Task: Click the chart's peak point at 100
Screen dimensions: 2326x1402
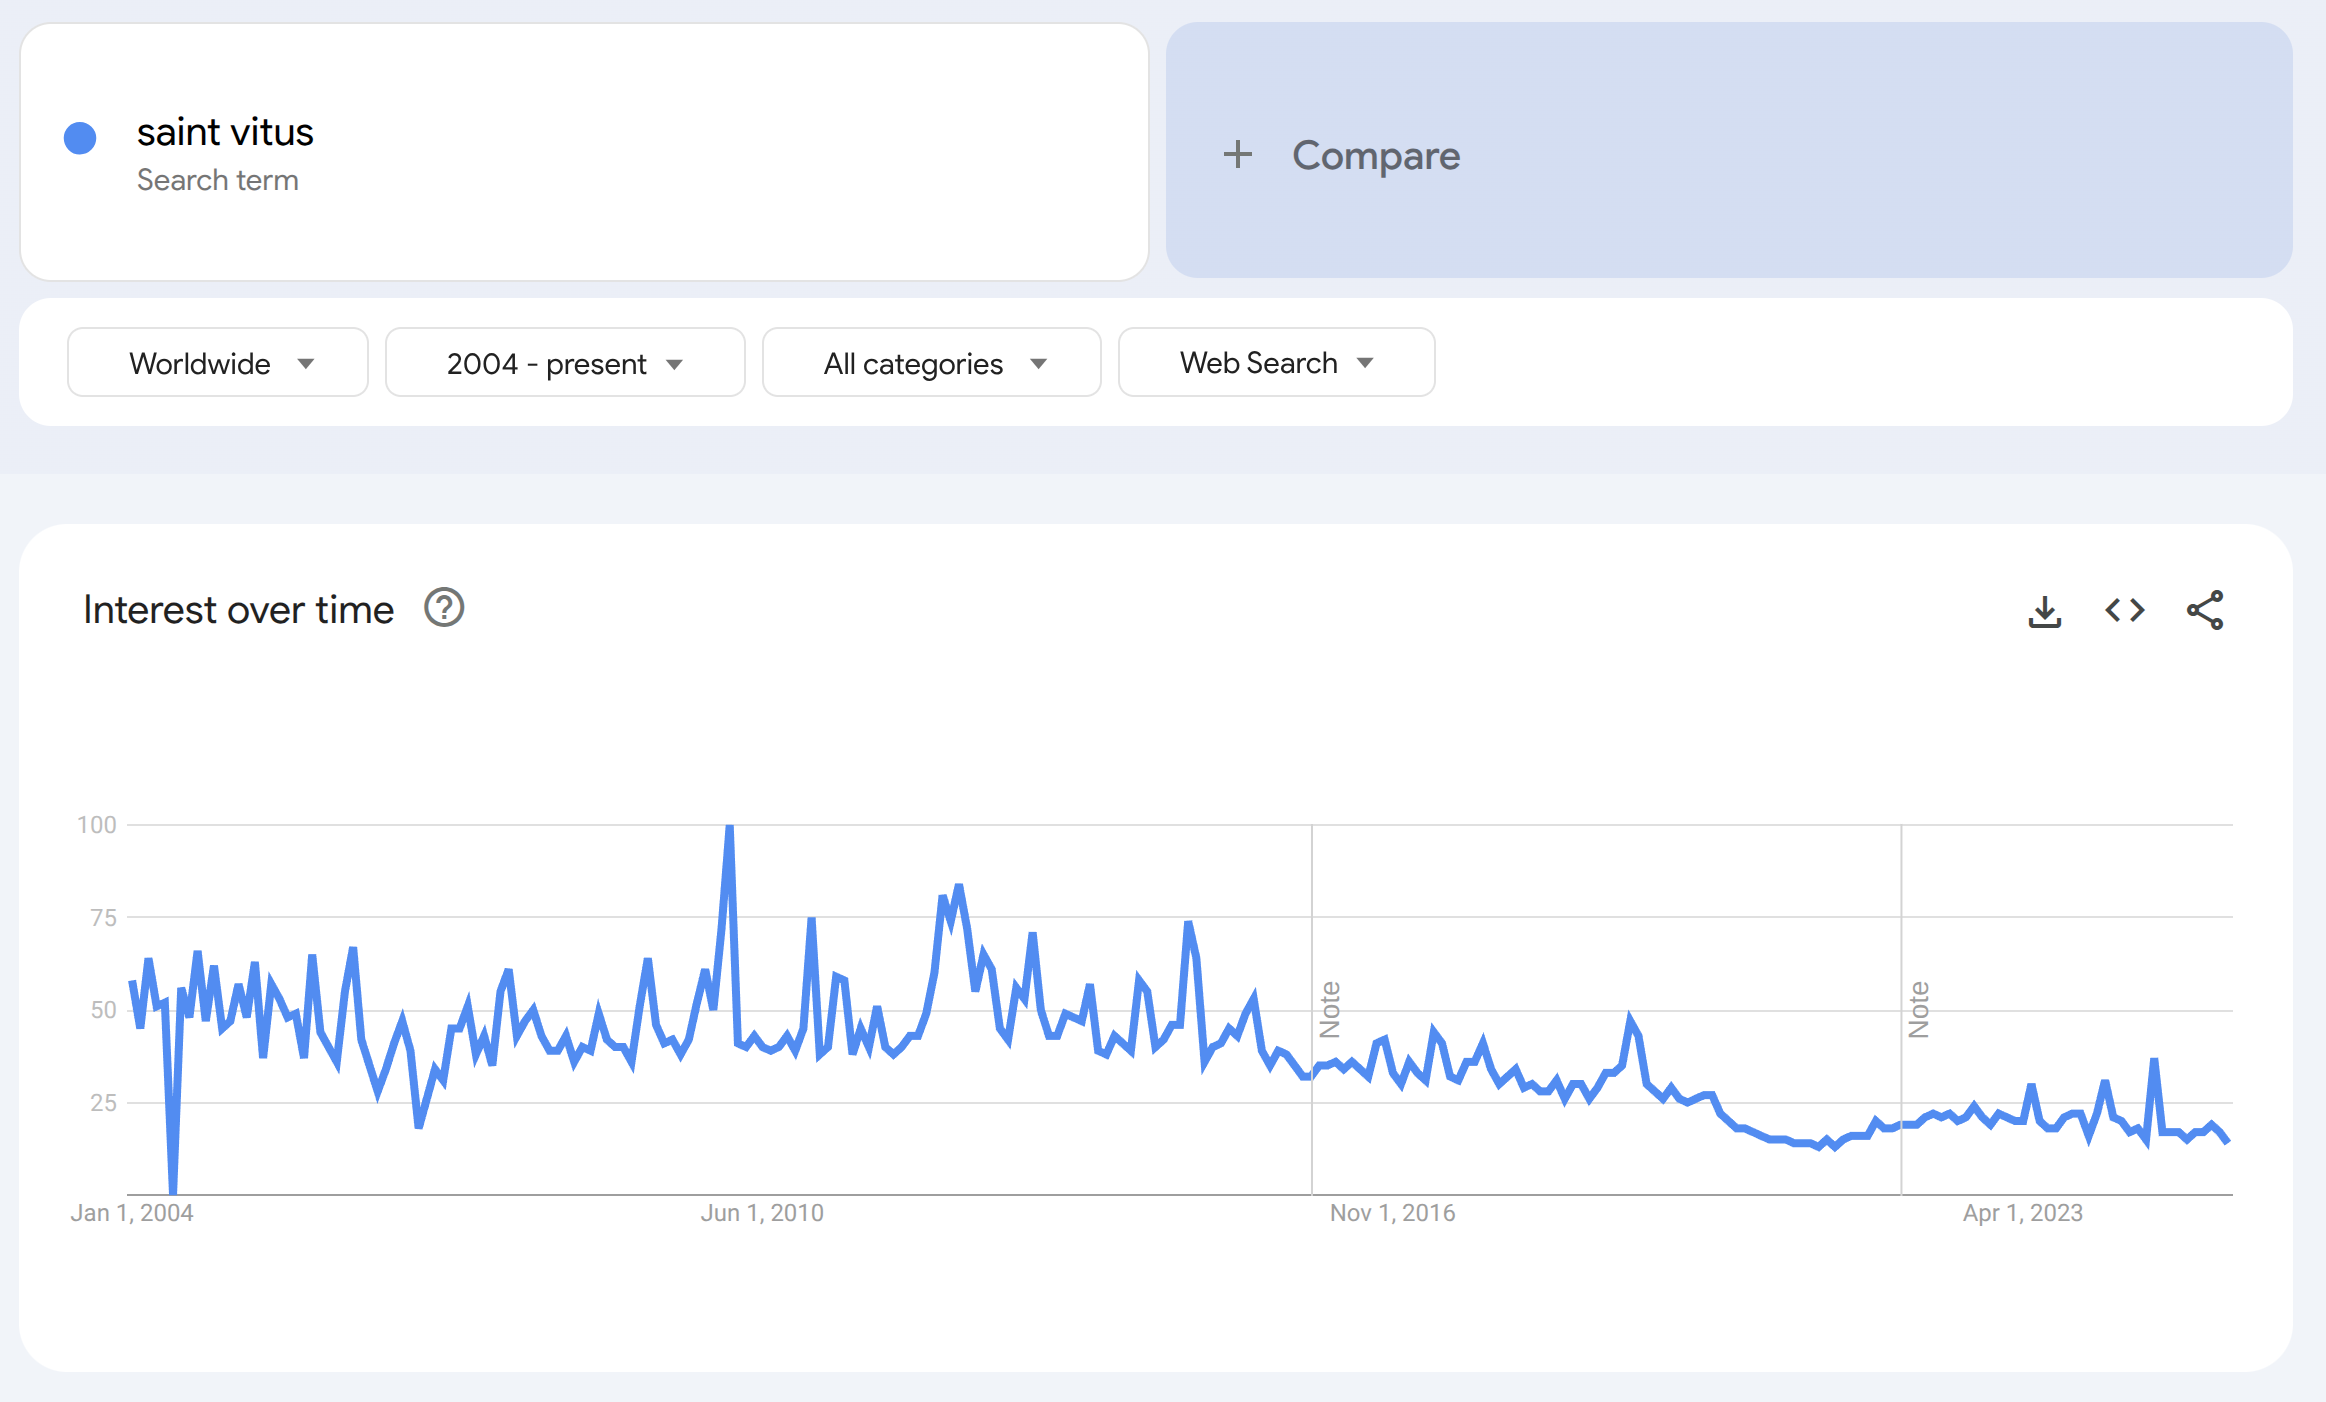Action: point(730,826)
